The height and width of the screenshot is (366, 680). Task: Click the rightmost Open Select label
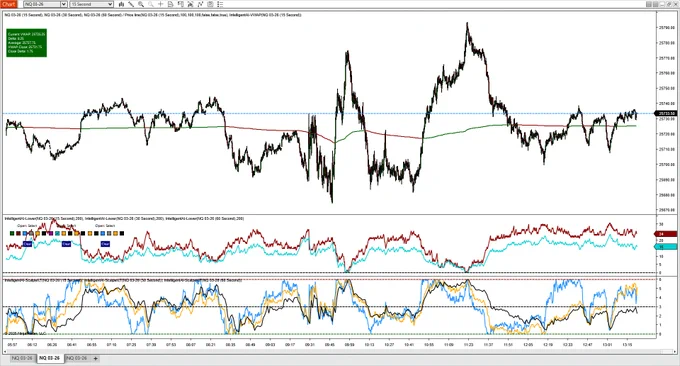coord(105,226)
